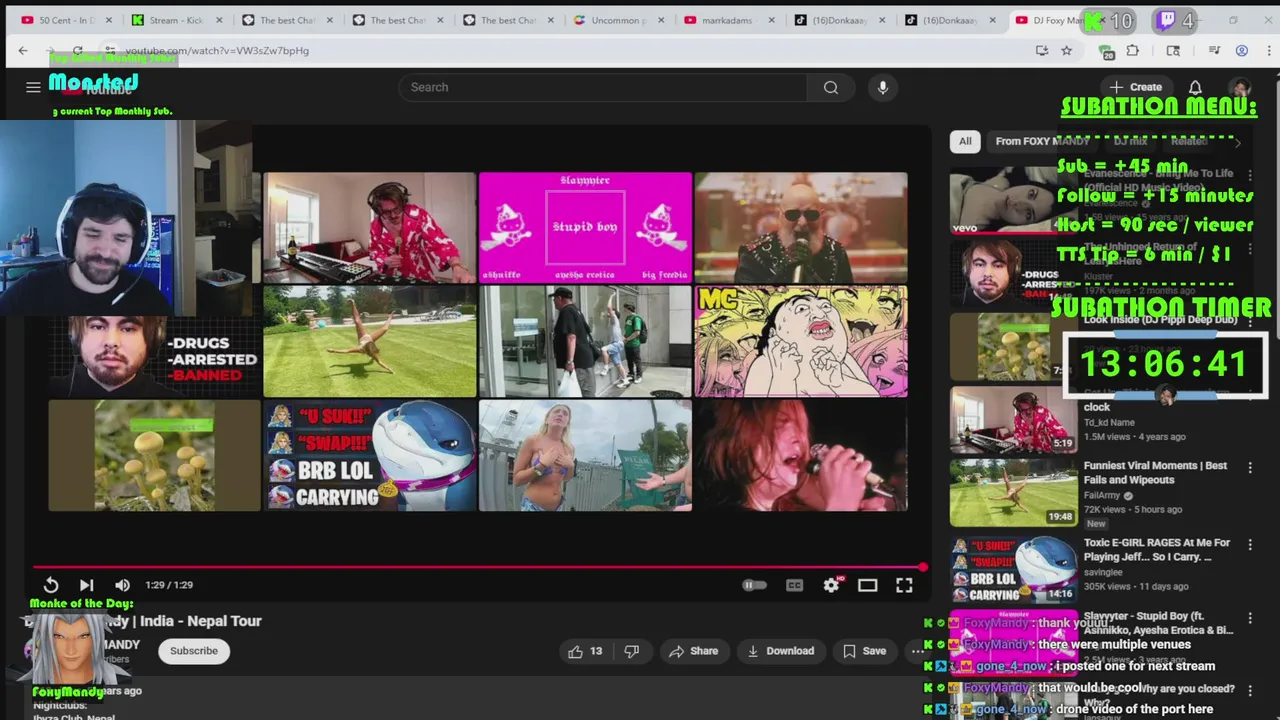Select the All filter chip
Screen dimensions: 1280x720
click(x=965, y=141)
